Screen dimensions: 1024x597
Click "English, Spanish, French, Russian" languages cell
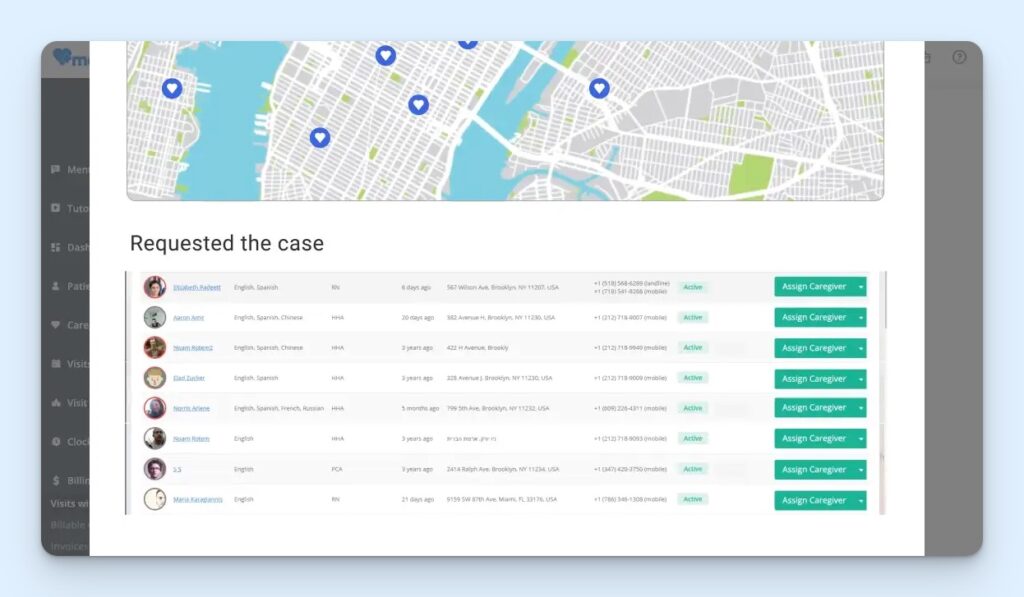(279, 408)
